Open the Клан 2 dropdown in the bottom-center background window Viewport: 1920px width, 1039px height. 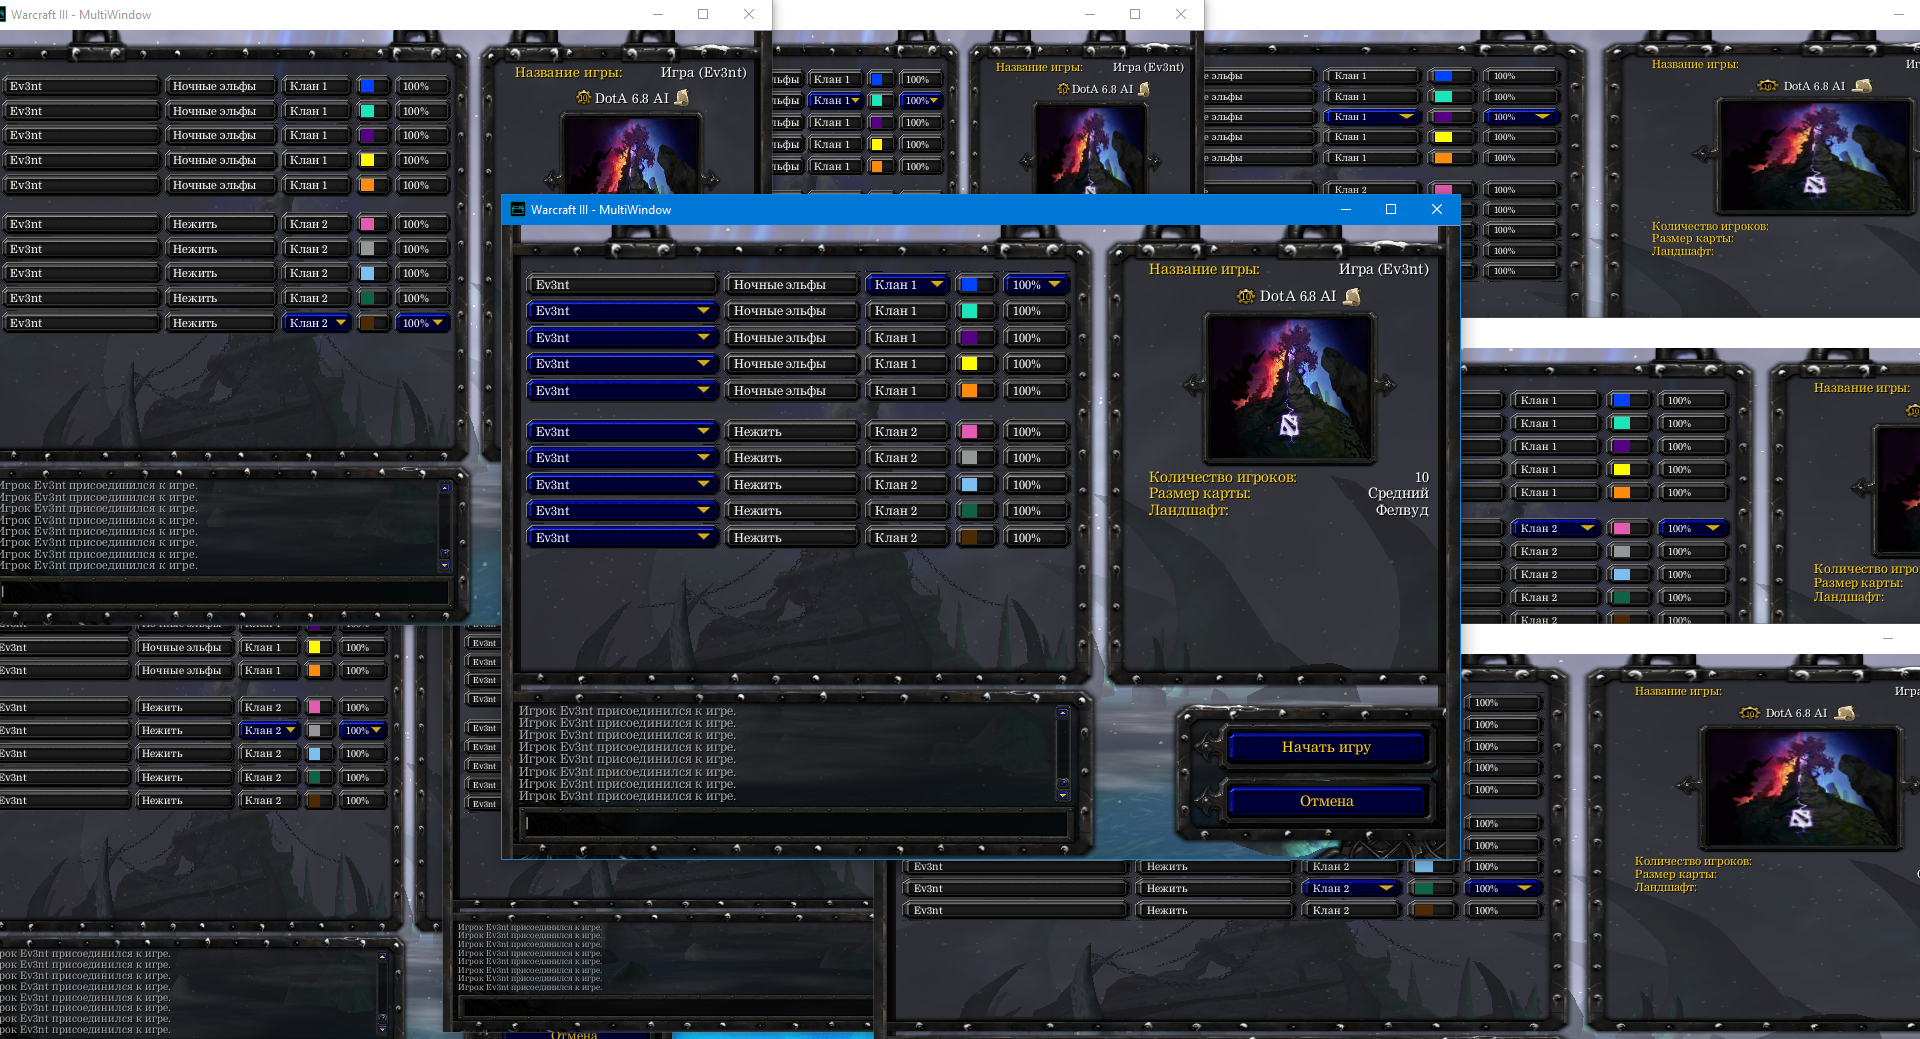(x=1352, y=889)
